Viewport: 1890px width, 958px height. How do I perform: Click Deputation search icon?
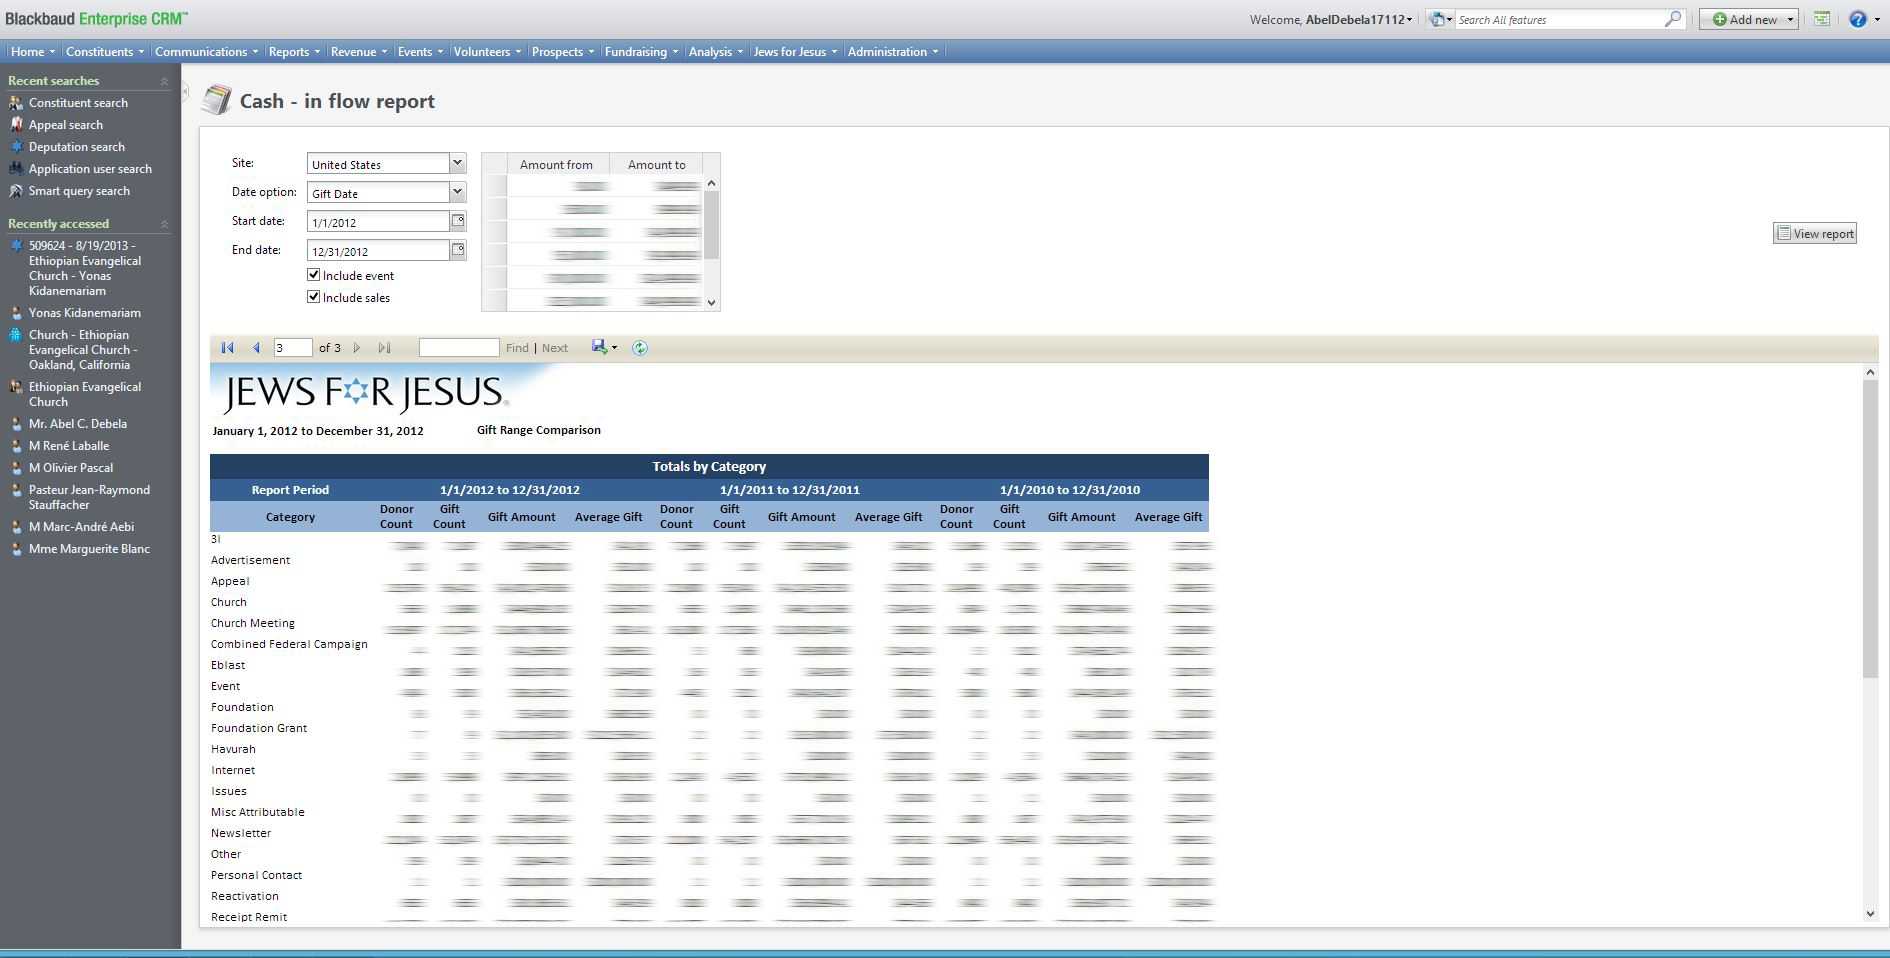[x=16, y=147]
